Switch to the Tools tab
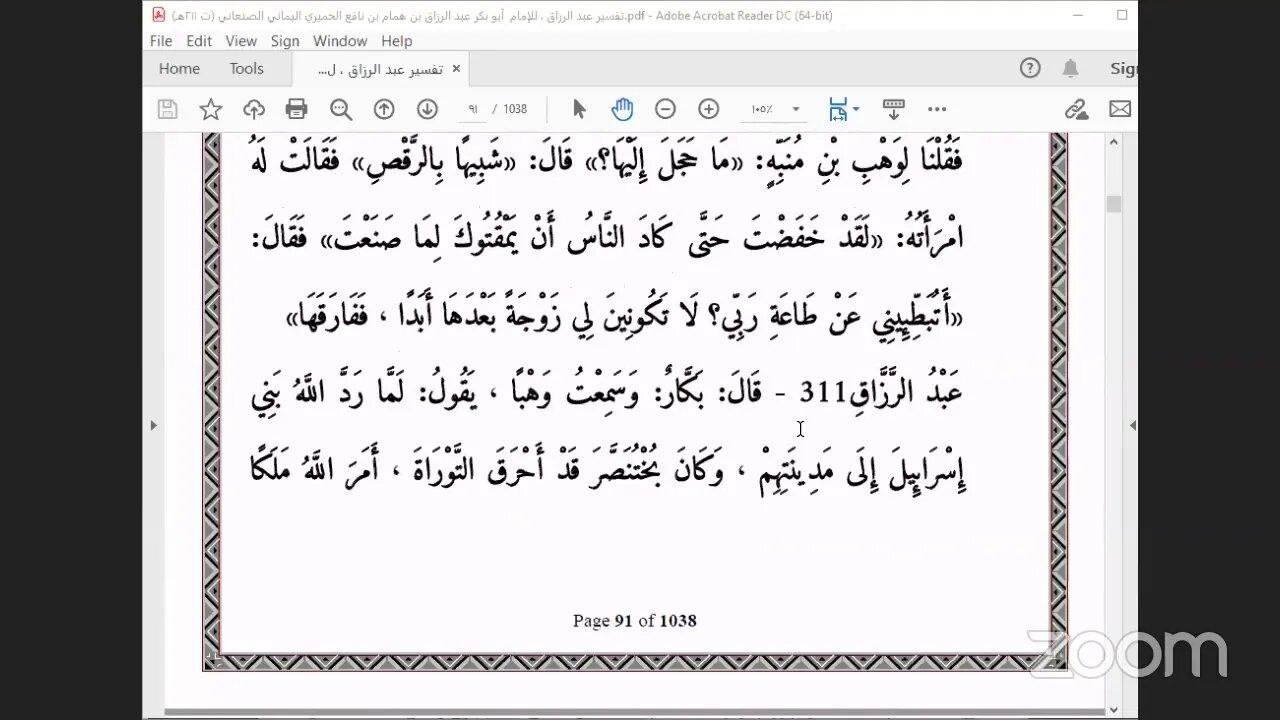The width and height of the screenshot is (1280, 720). pos(246,69)
